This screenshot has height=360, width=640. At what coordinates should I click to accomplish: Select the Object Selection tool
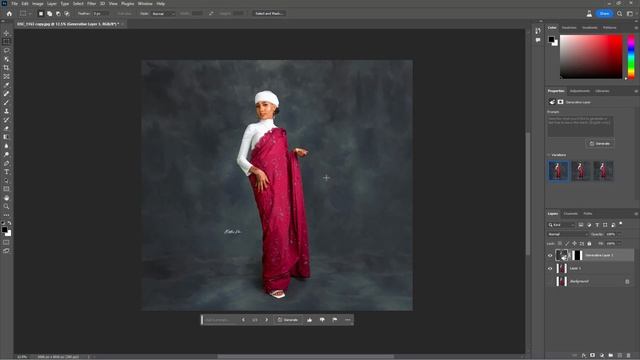[6, 59]
